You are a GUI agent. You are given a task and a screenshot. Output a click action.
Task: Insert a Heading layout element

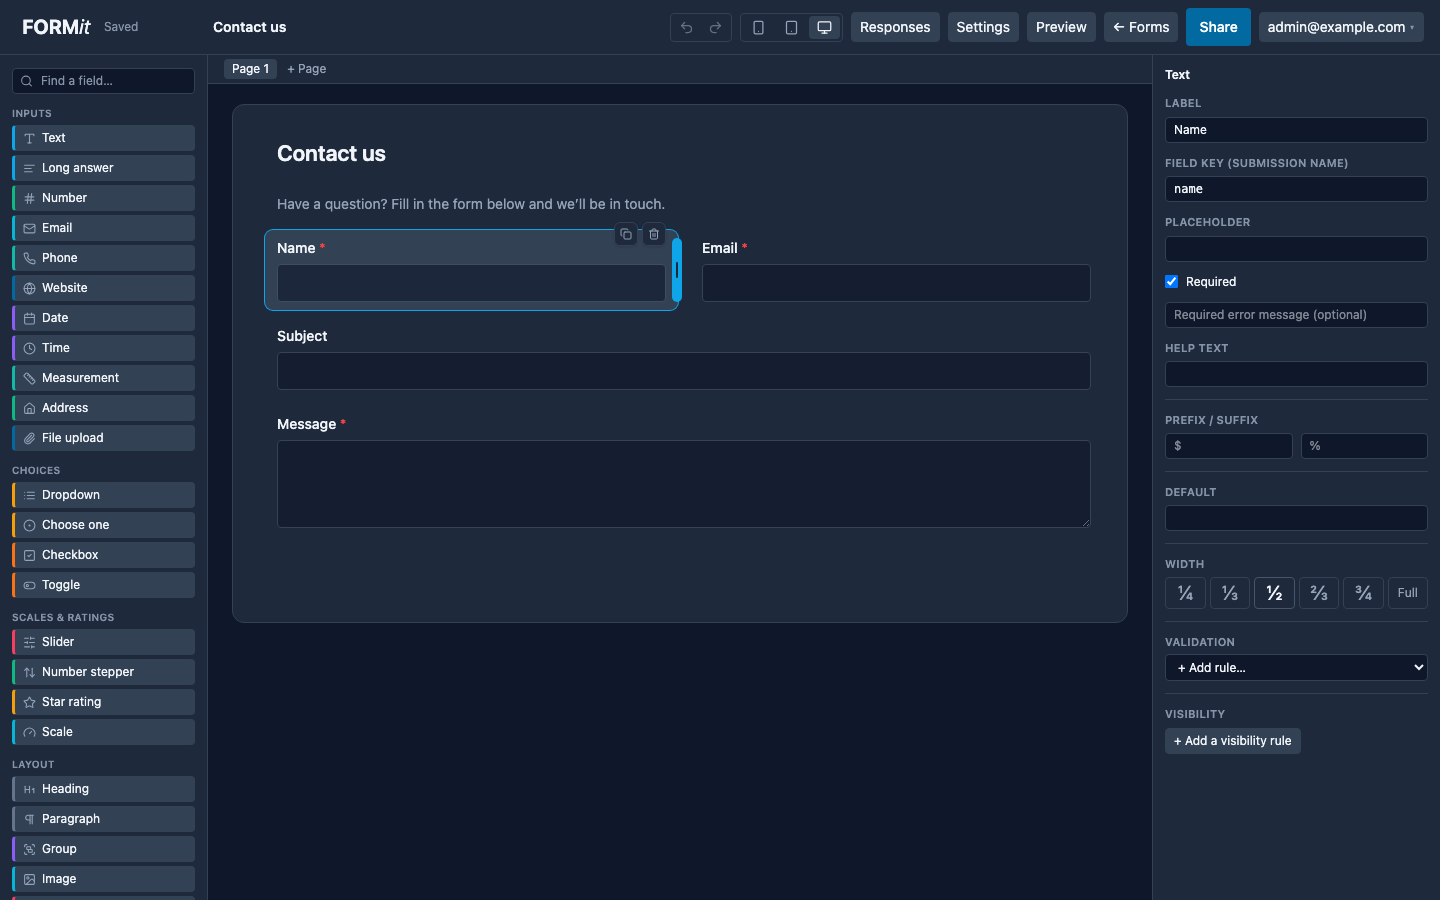[x=103, y=789]
